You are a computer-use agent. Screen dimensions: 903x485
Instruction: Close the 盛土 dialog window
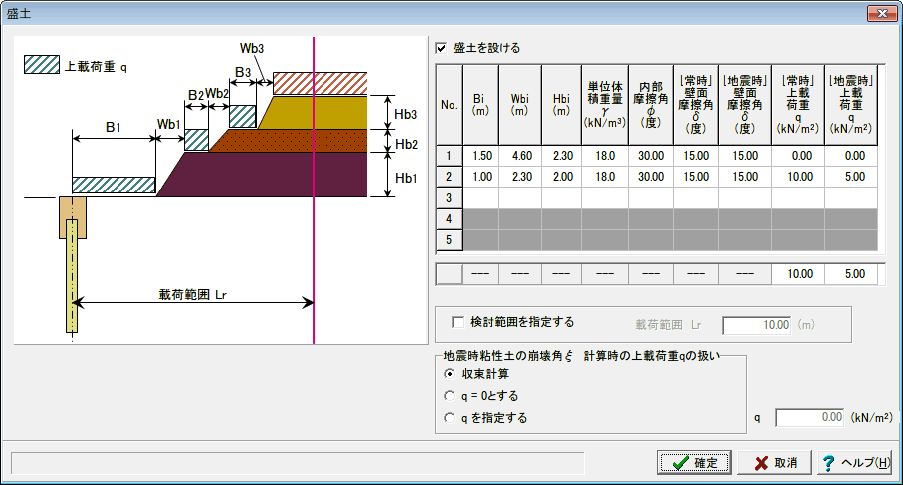tap(882, 13)
